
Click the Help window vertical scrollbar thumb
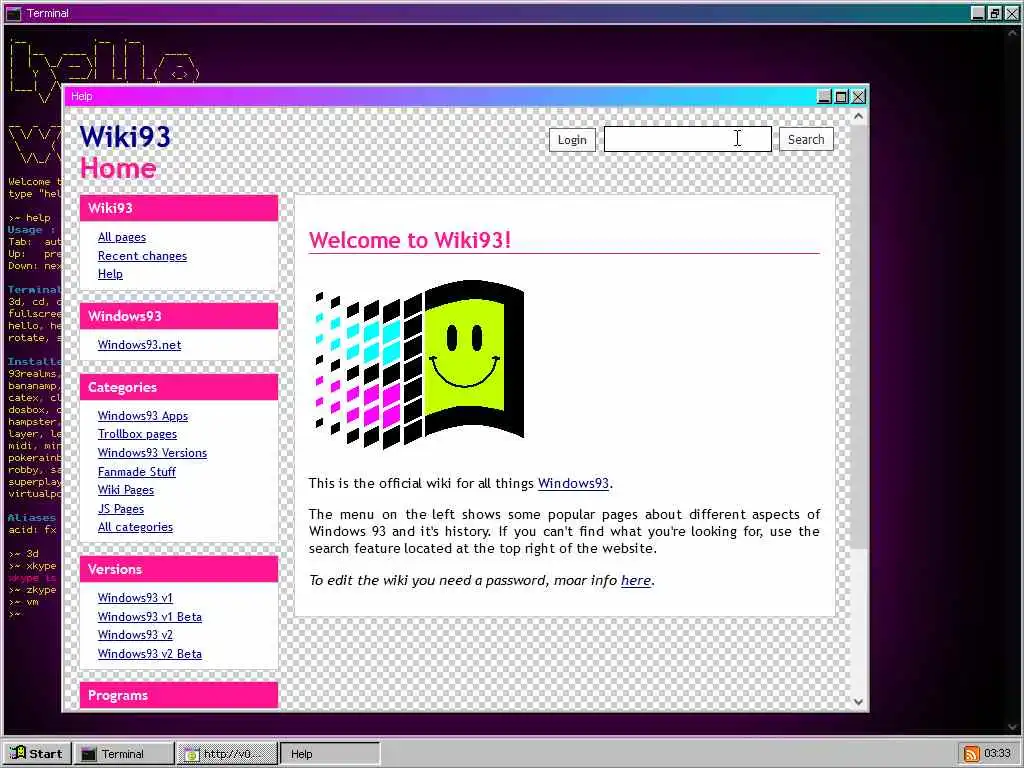coord(858,336)
